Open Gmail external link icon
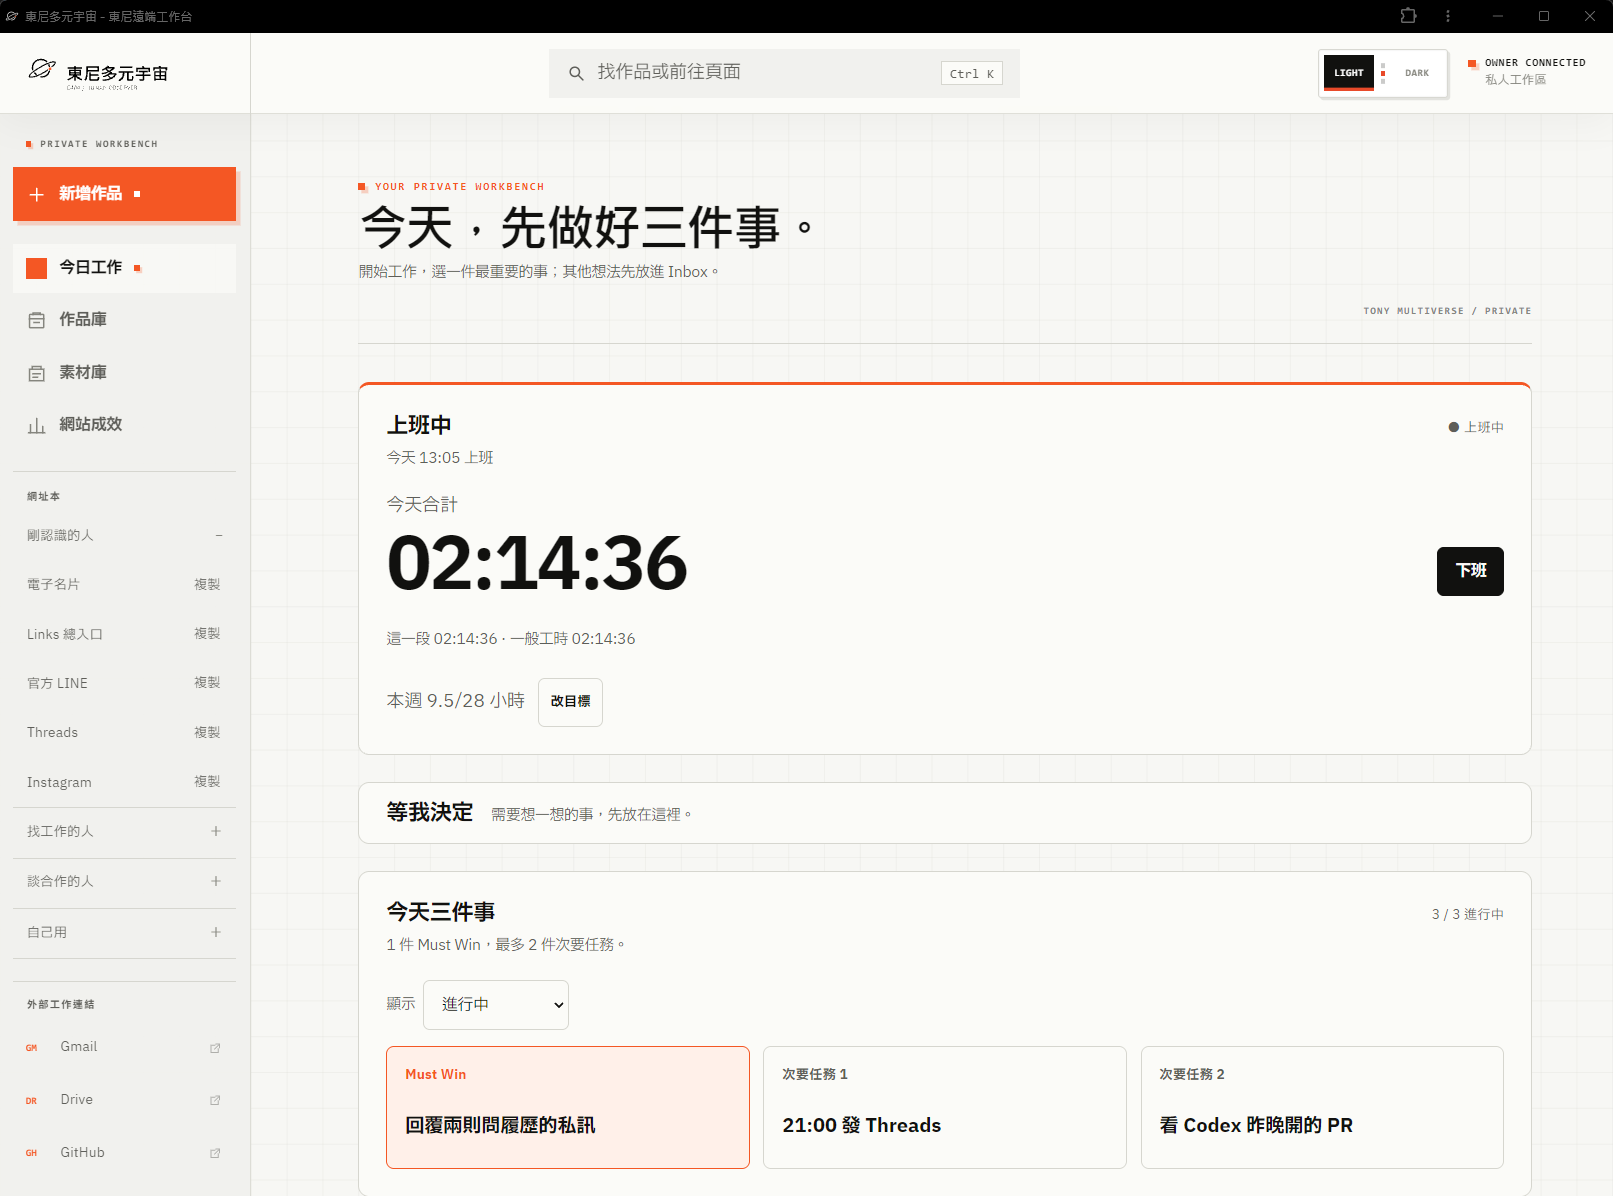Image resolution: width=1613 pixels, height=1196 pixels. click(215, 1048)
